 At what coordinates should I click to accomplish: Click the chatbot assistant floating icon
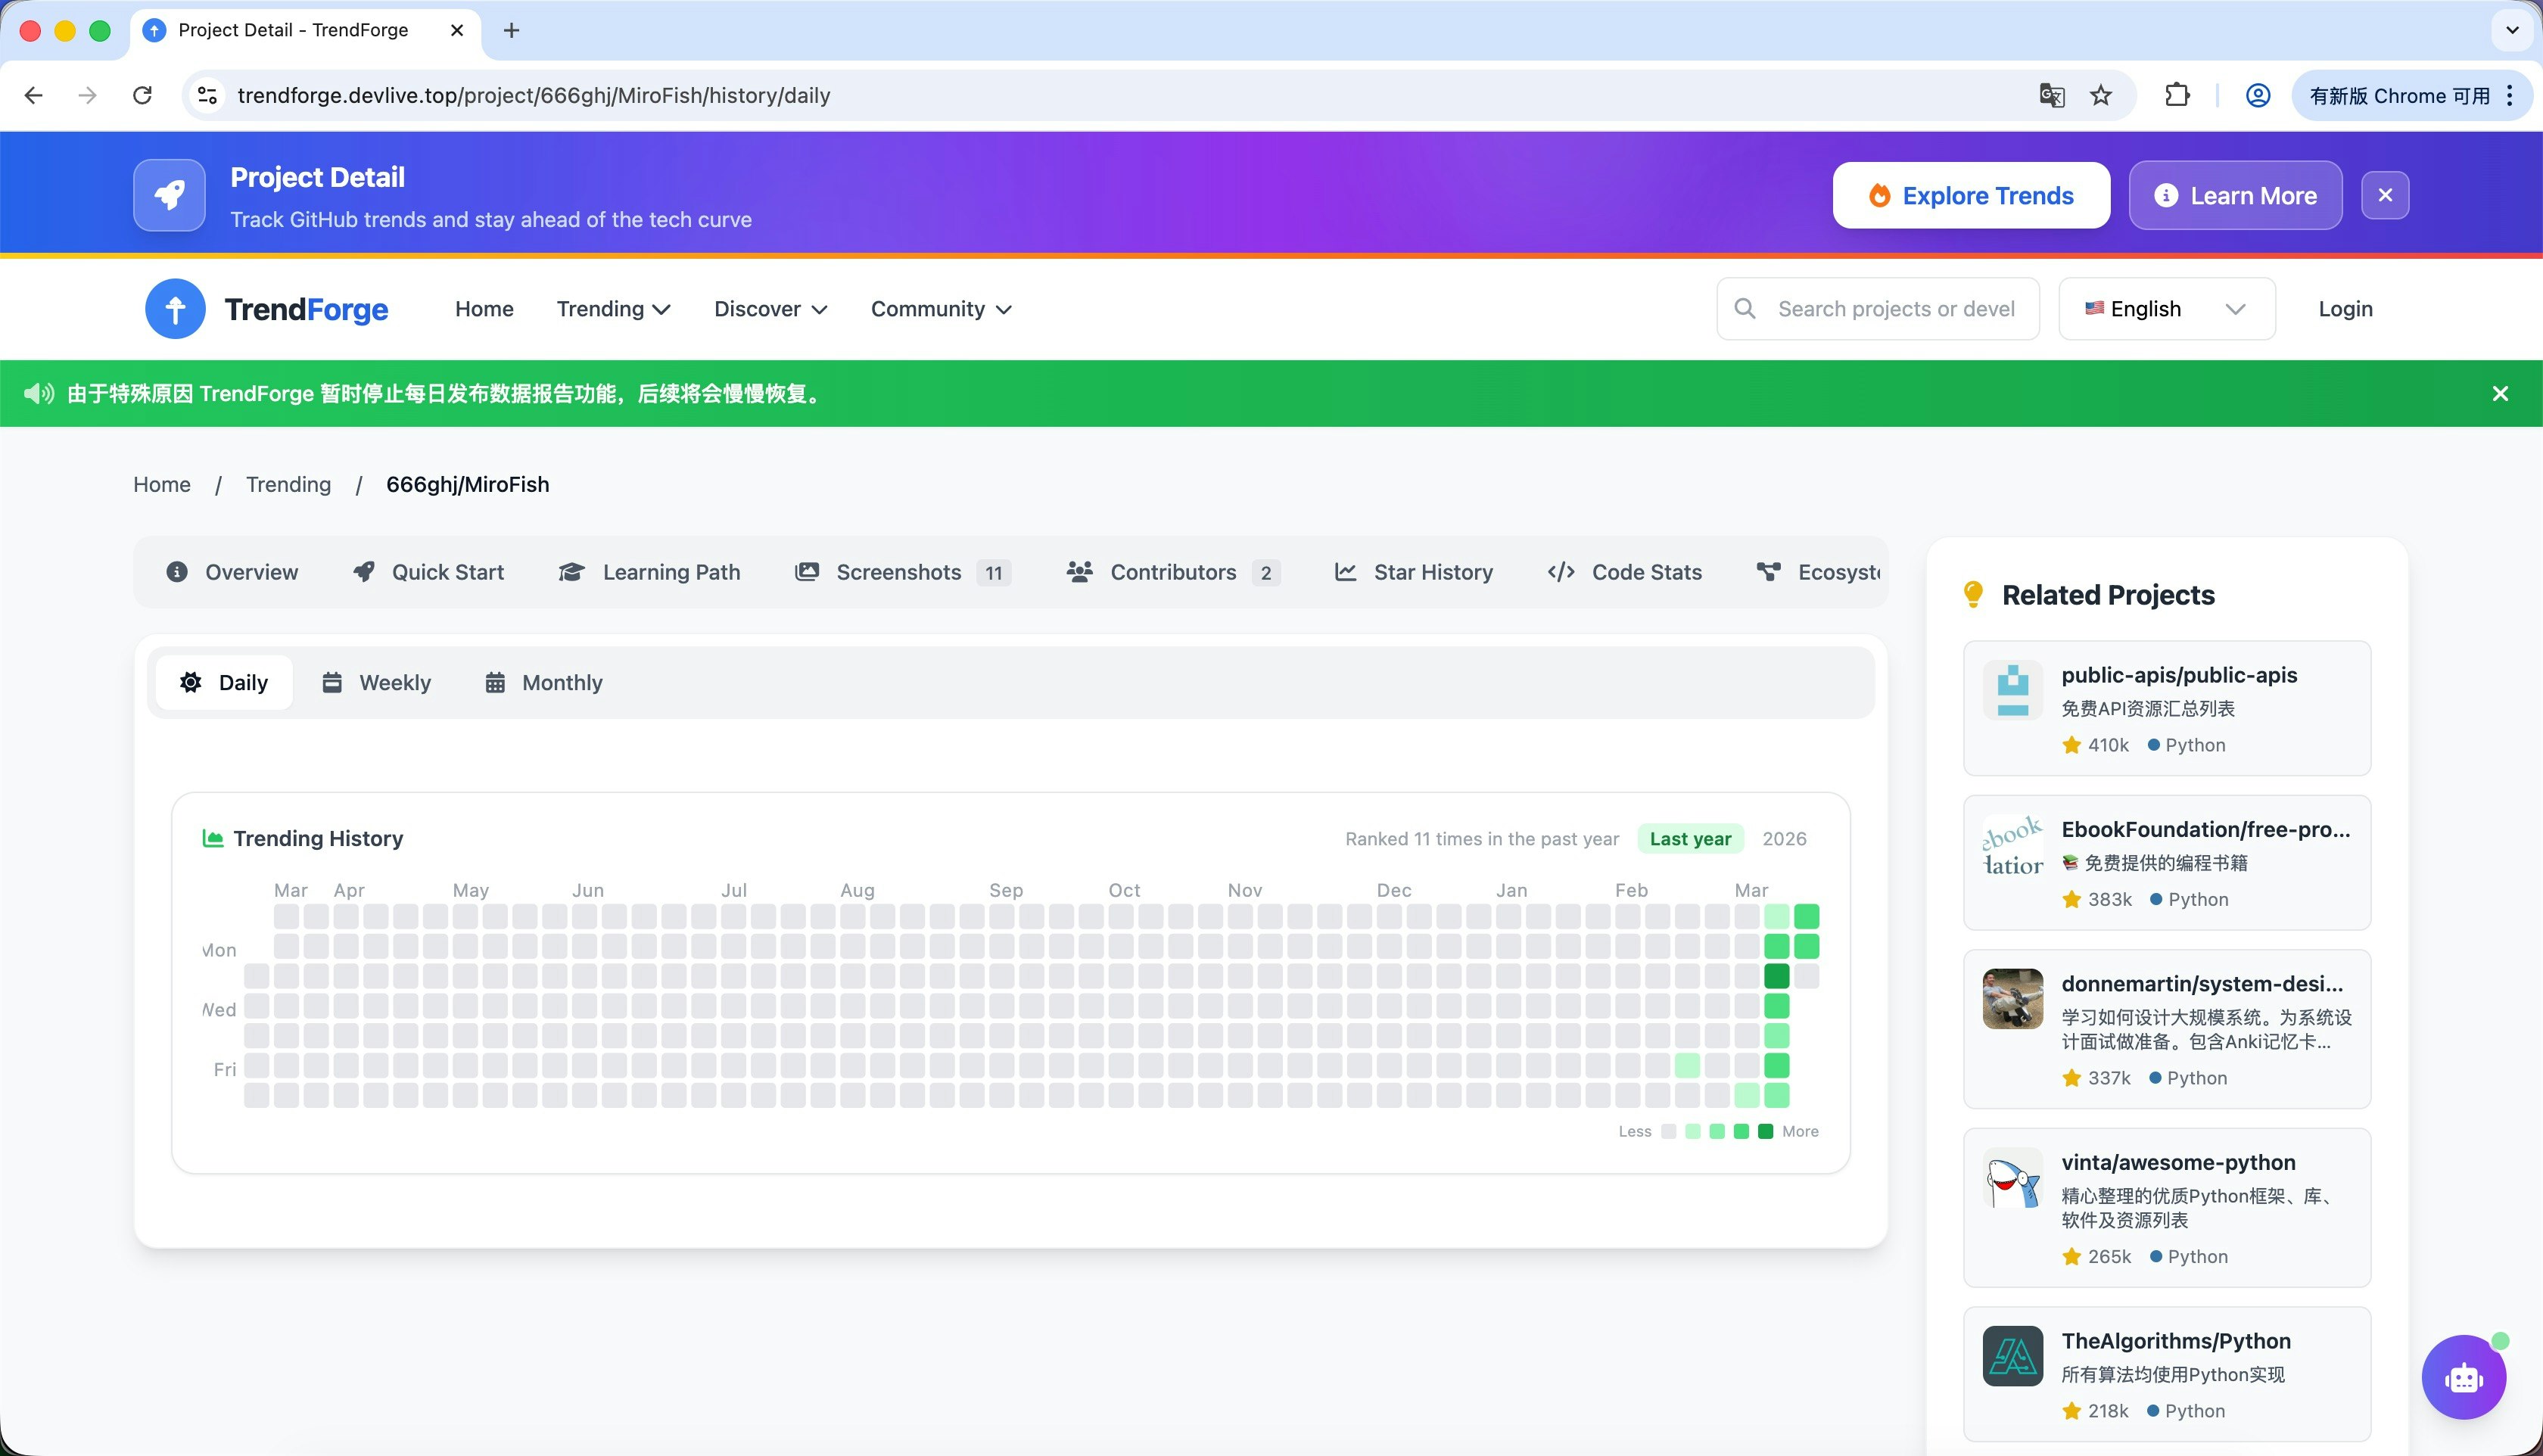click(x=2463, y=1378)
